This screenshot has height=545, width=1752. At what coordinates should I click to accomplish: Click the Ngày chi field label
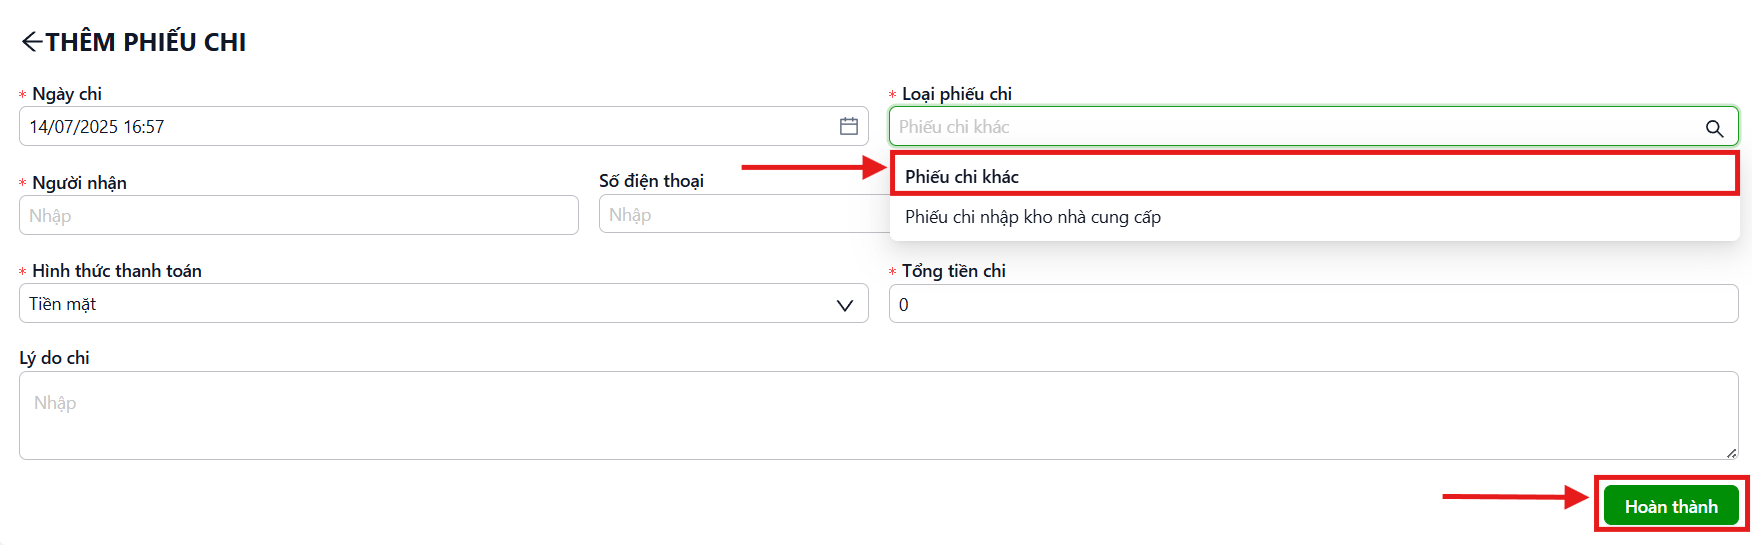(67, 94)
